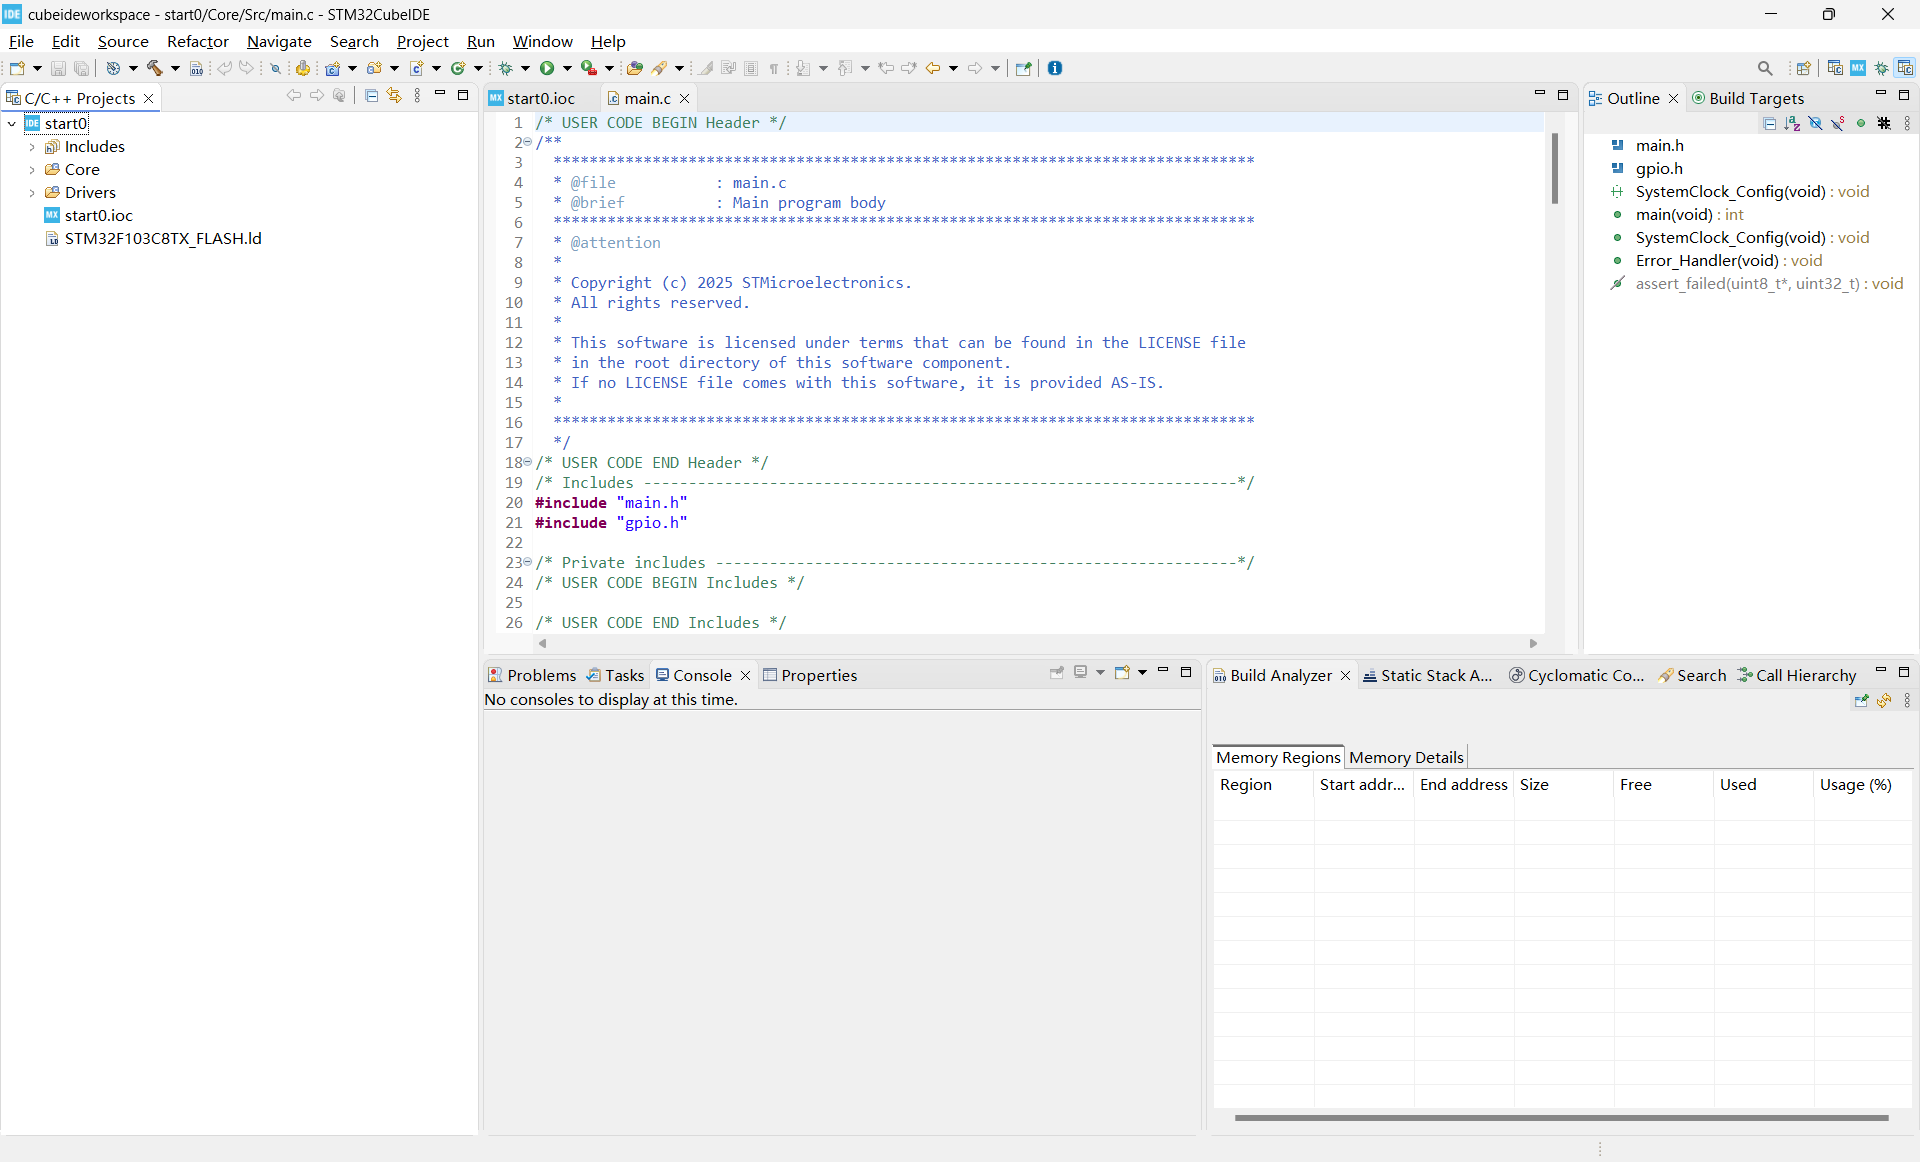Viewport: 1920px width, 1162px height.
Task: Toggle Hide Static Members in Outline toolbar
Action: (1838, 123)
